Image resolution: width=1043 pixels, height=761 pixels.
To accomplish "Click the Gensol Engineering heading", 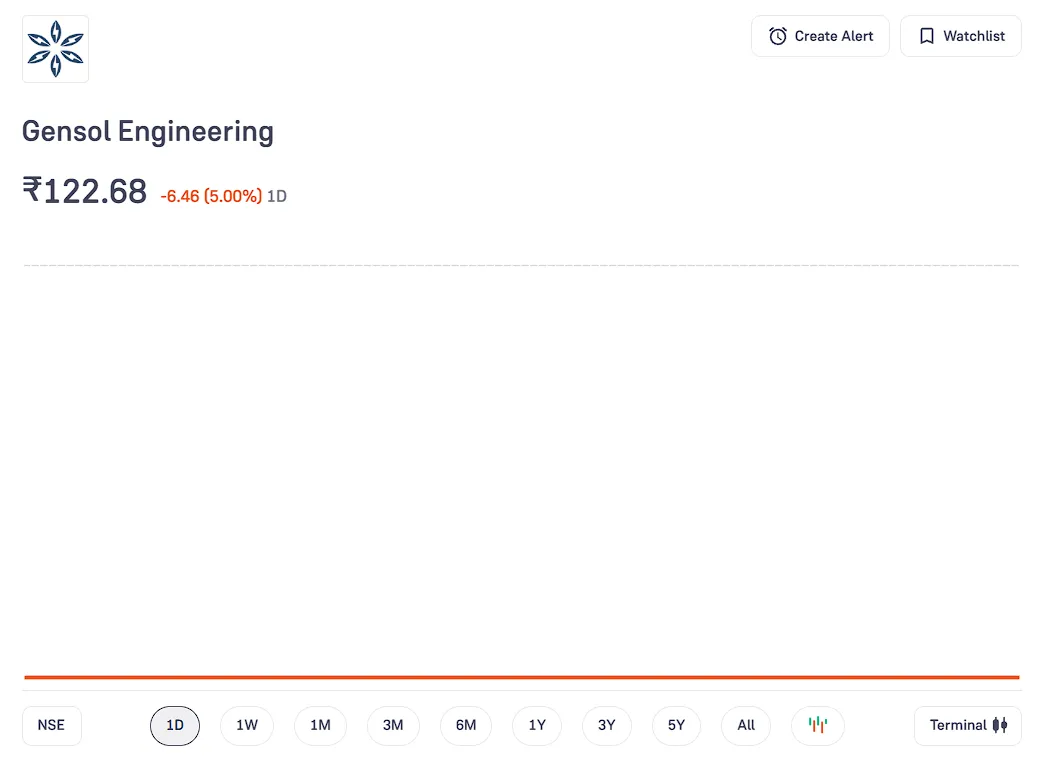I will coord(148,131).
